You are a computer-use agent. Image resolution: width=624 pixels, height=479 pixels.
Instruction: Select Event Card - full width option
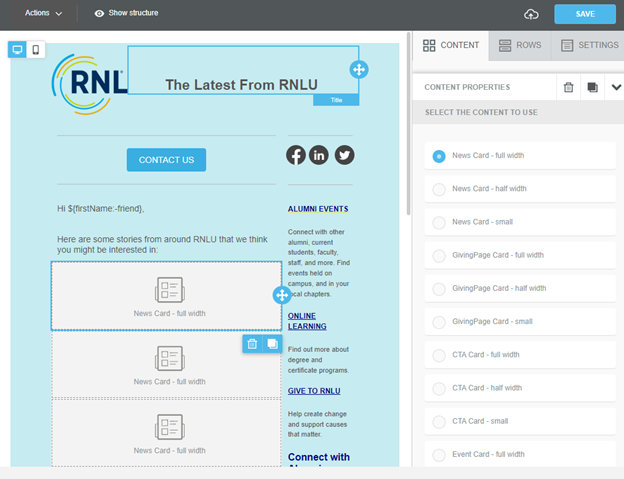pyautogui.click(x=520, y=454)
